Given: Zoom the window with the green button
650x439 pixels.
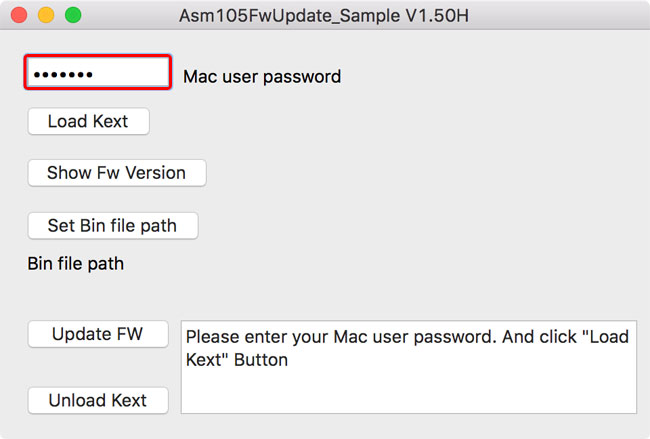Looking at the screenshot, I should click(72, 16).
